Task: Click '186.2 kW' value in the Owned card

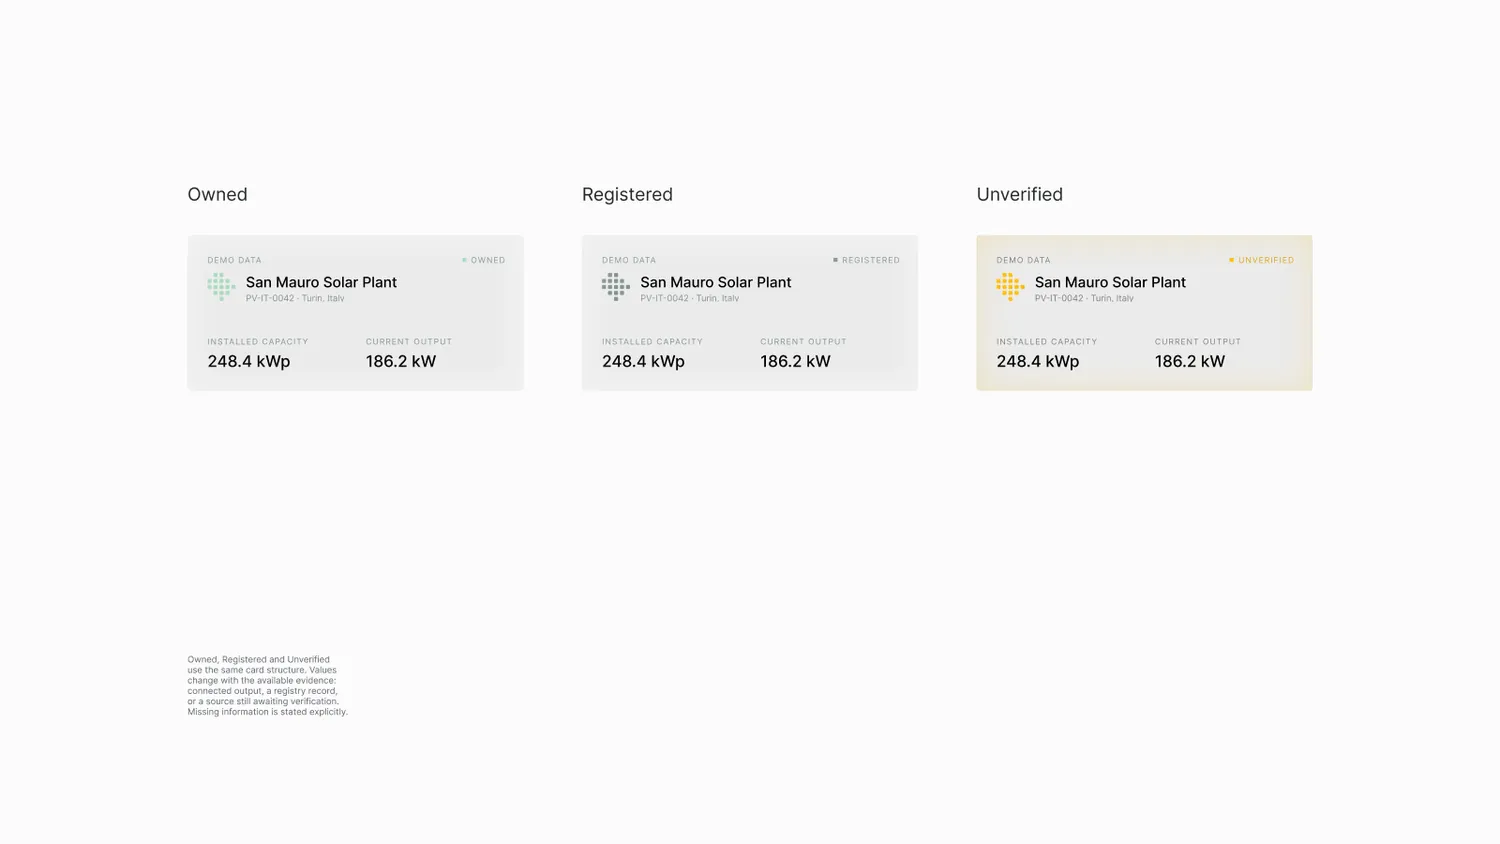Action: coord(401,361)
